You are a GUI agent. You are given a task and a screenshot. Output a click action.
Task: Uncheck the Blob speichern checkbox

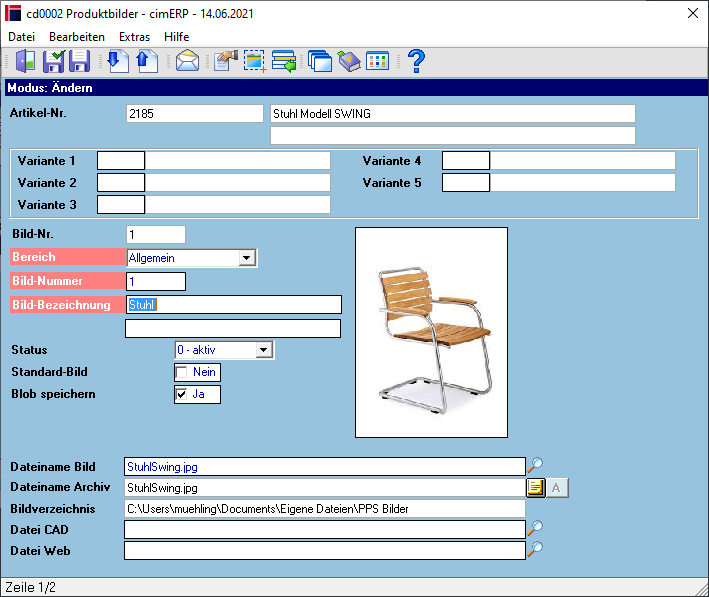point(182,394)
